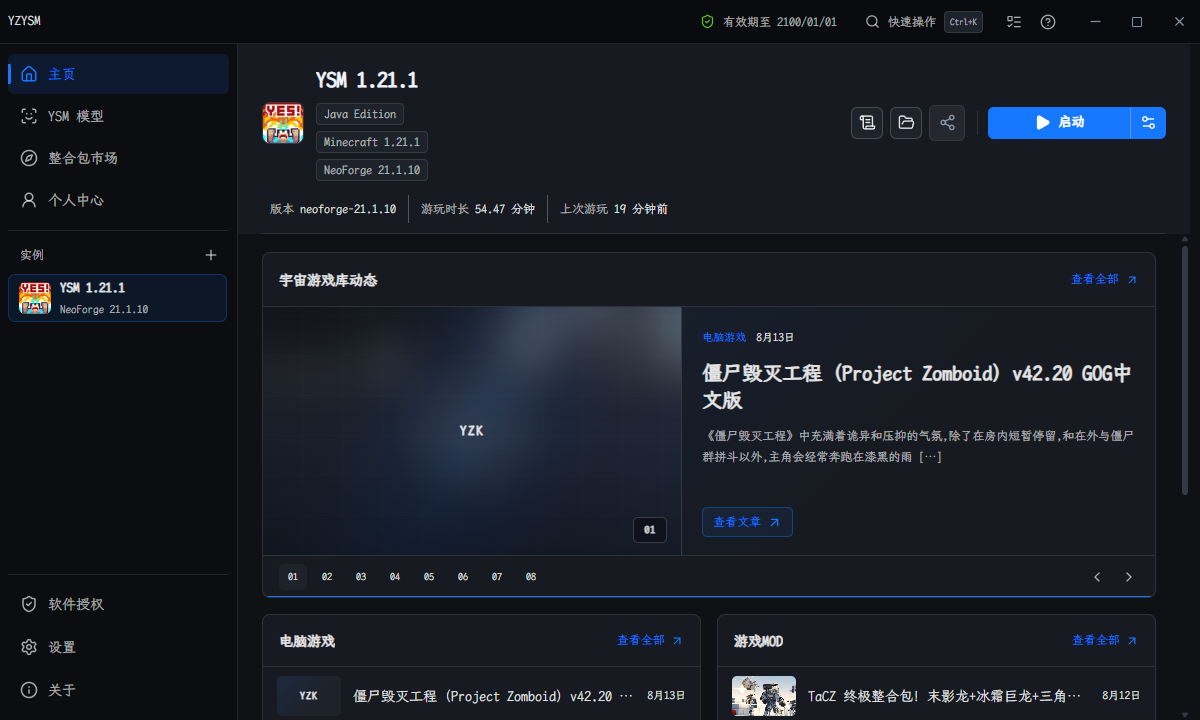Click 上次游戏 19 分钟前 stat

coord(614,209)
